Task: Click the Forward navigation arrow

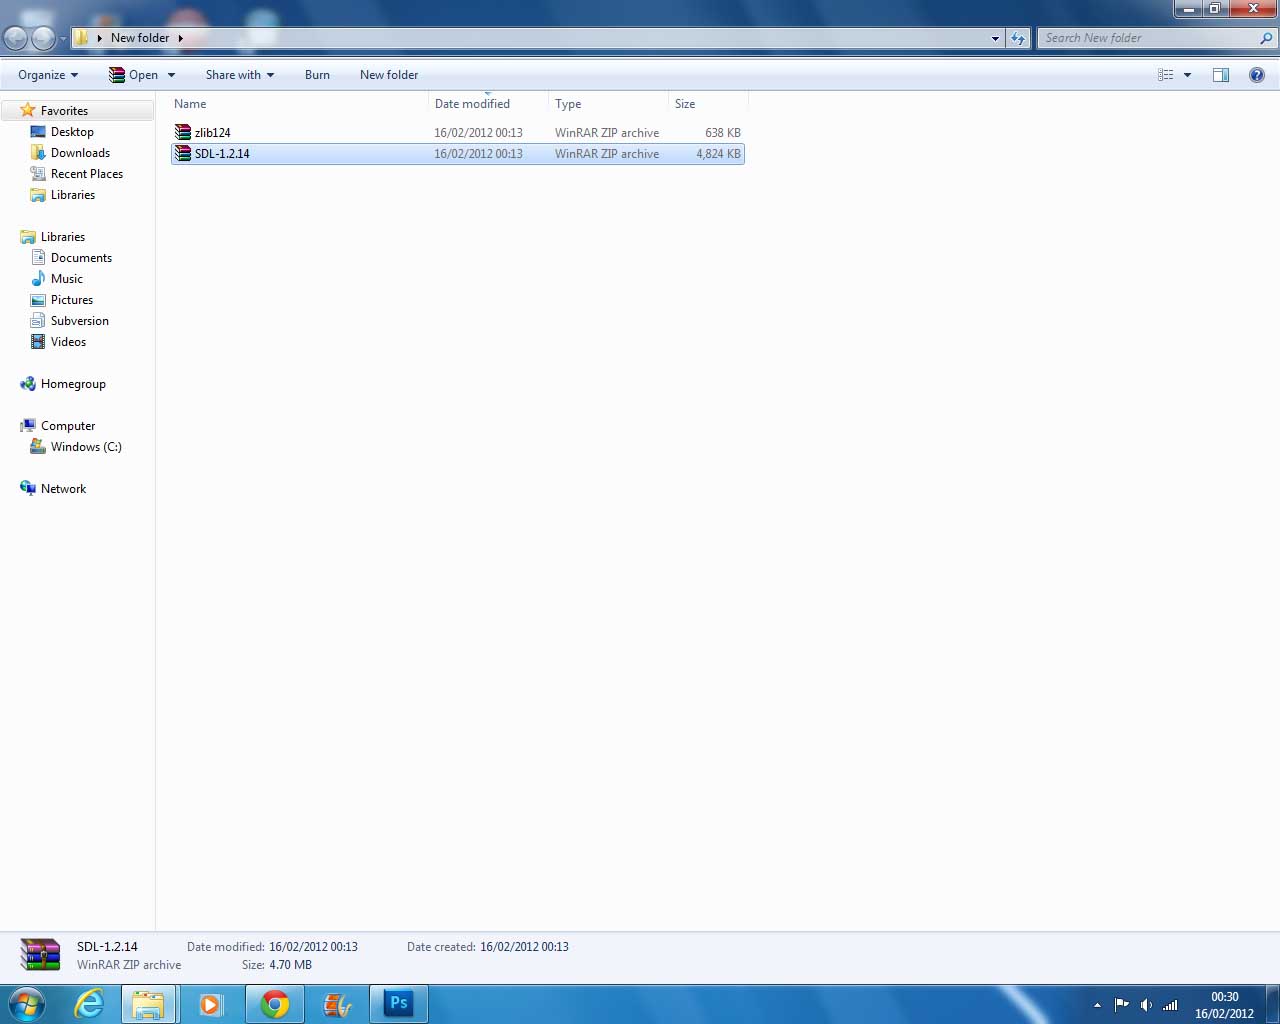Action: click(x=43, y=38)
